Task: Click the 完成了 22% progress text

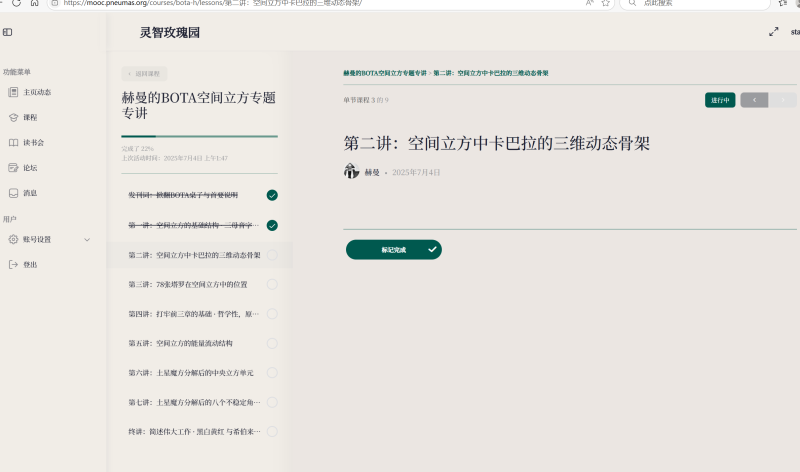Action: pos(137,148)
